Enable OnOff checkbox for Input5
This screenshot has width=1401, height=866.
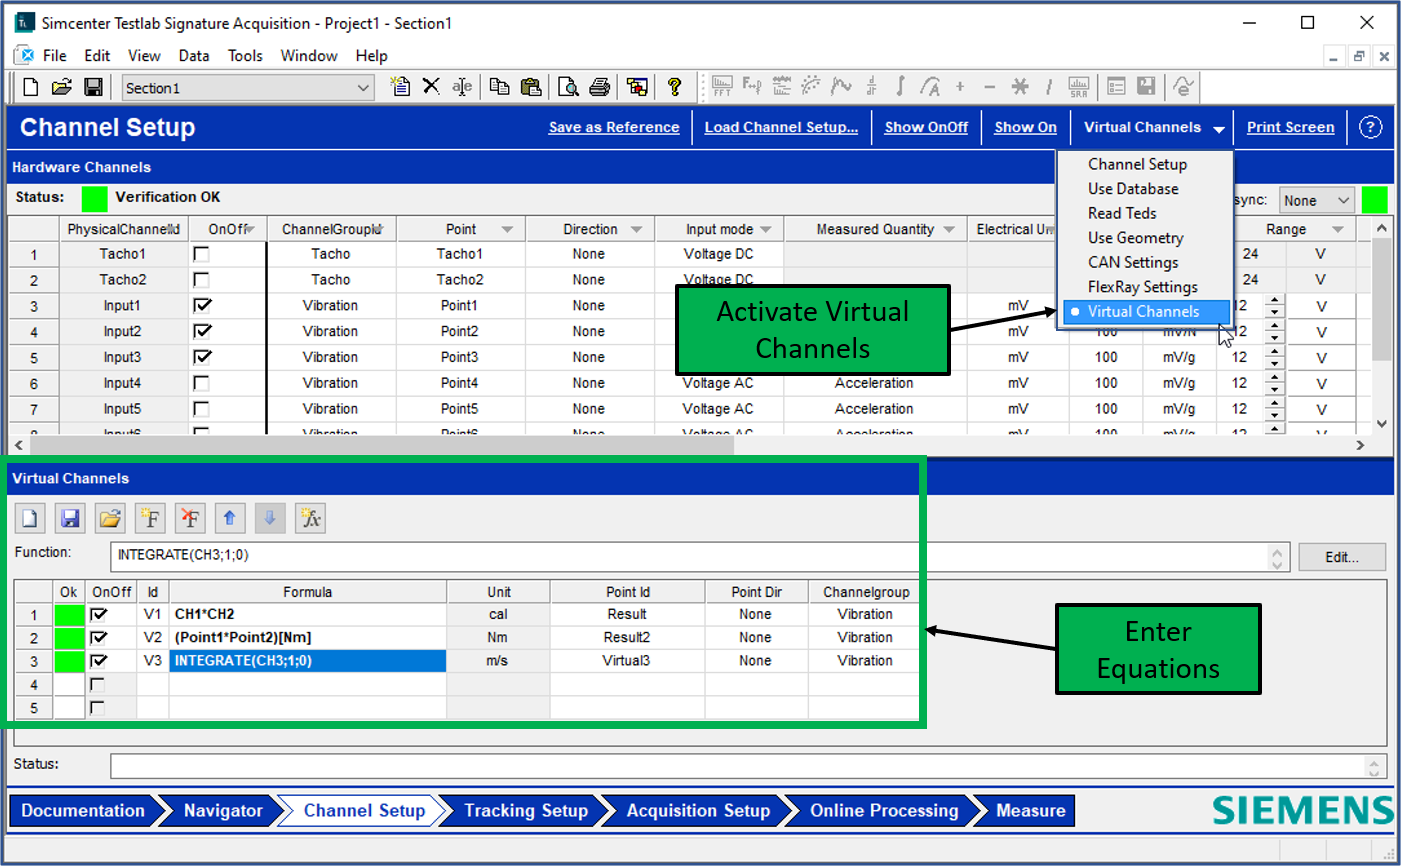(x=201, y=409)
